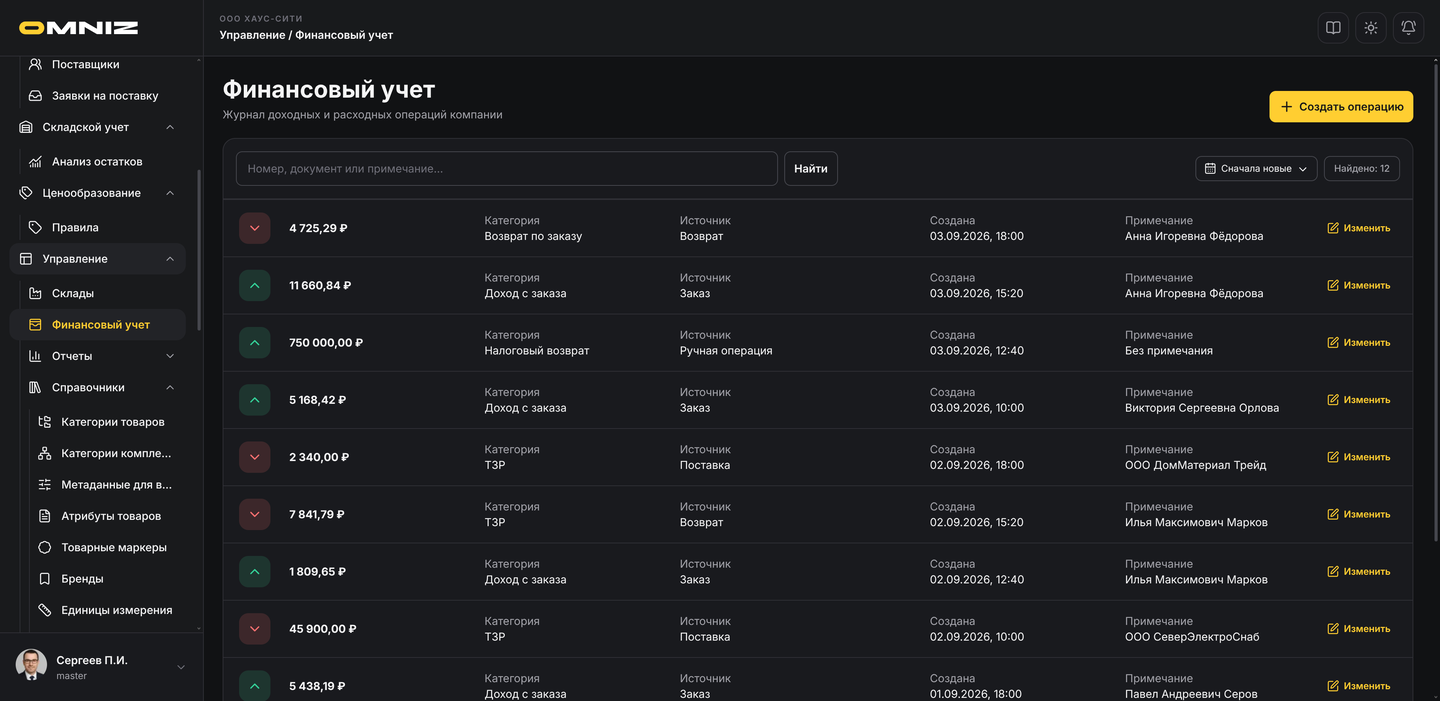Click Изменить for the 2 340,00 ₽ operation

click(x=1358, y=457)
